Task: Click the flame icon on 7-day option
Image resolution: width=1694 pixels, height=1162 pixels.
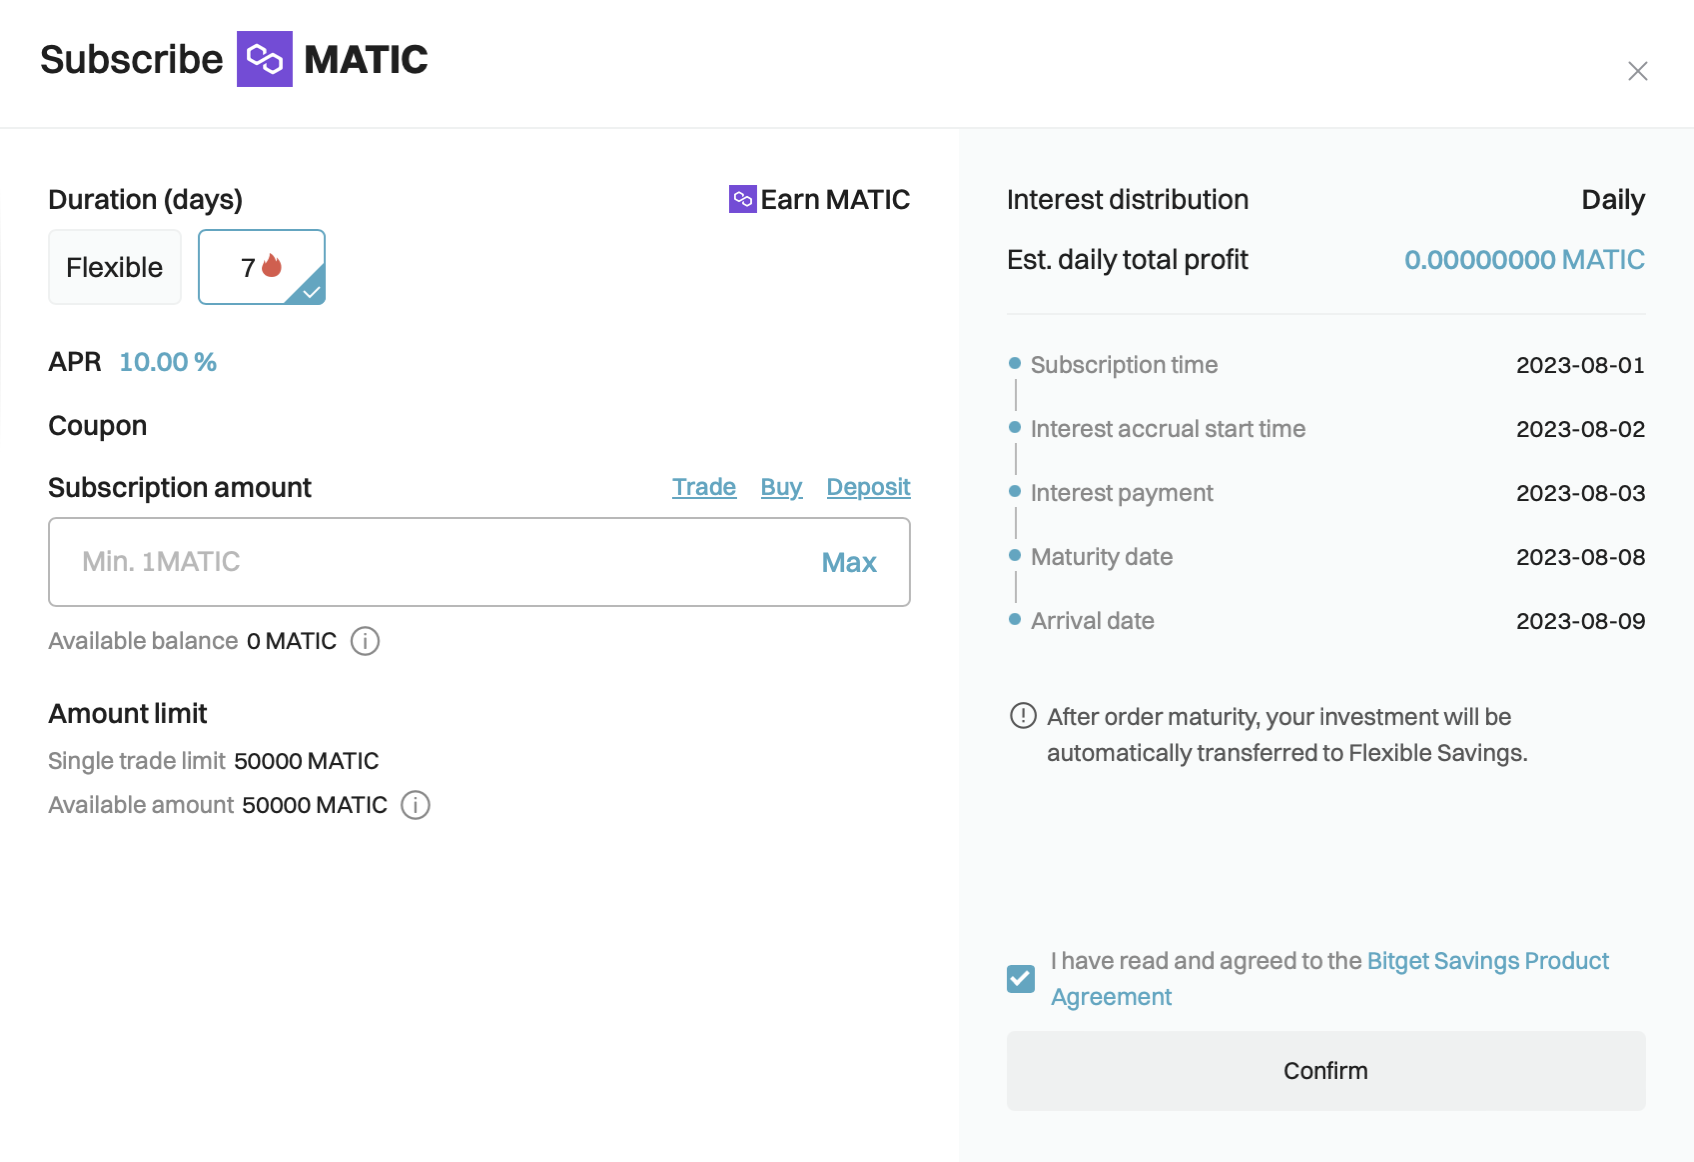Action: pos(271,266)
